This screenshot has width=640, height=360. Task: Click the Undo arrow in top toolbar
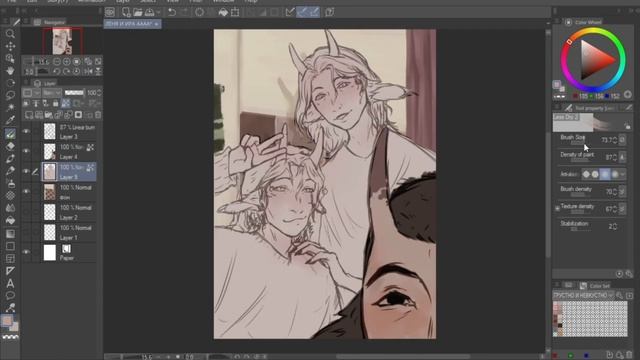pos(172,12)
